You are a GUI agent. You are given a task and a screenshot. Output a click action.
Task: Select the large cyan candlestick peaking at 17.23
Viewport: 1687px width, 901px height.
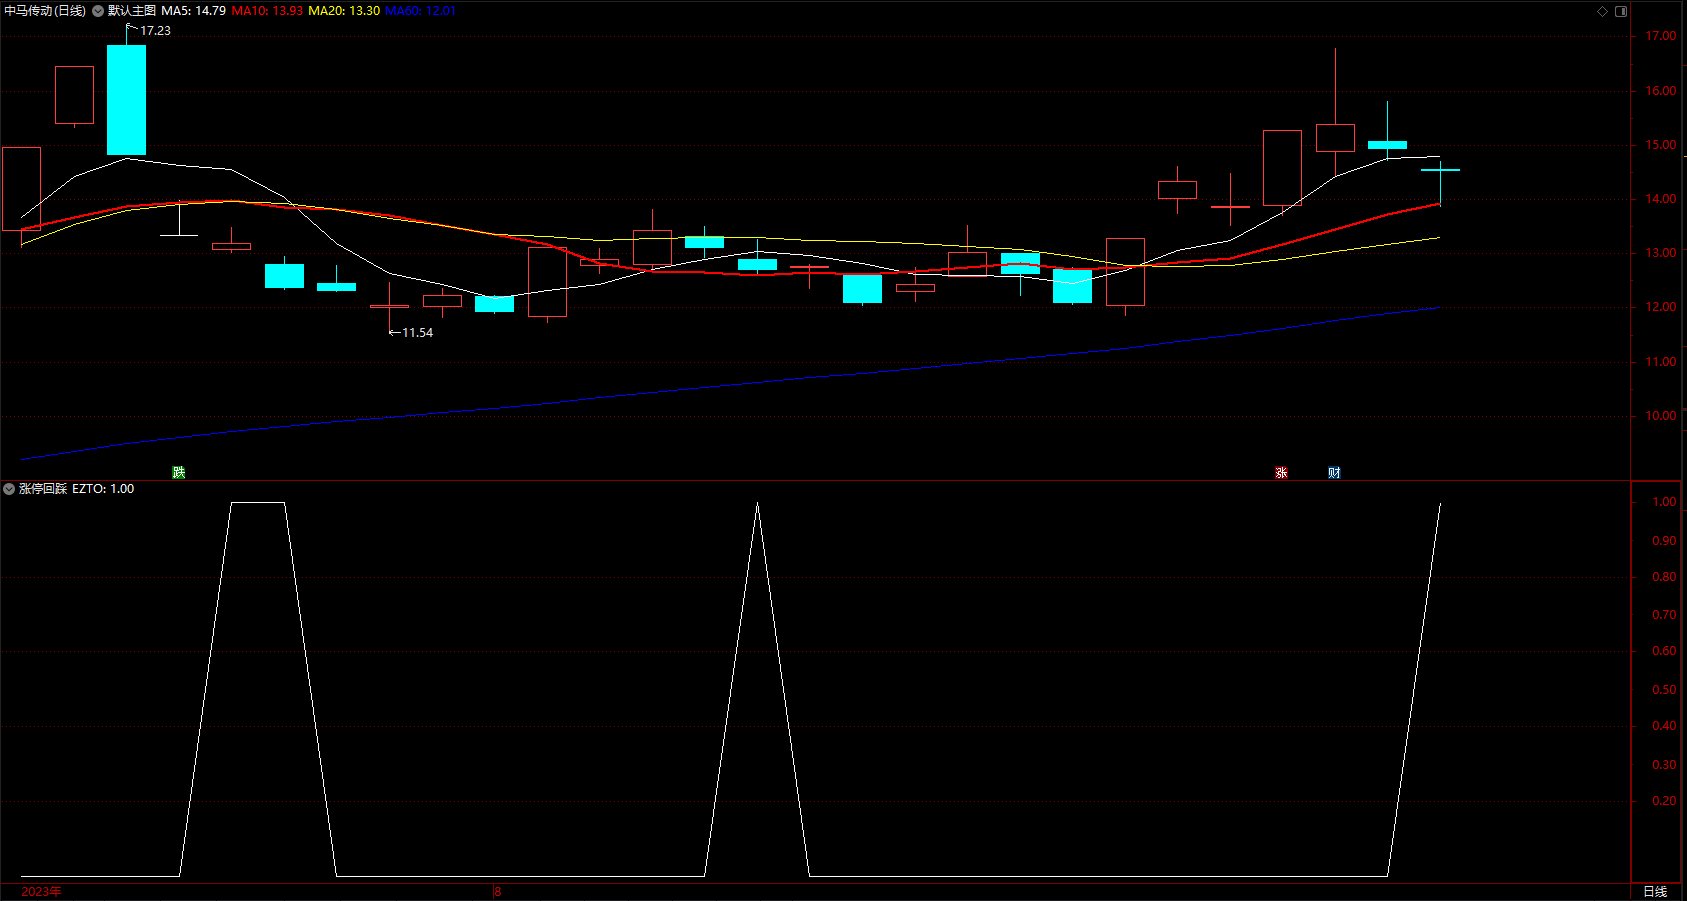click(126, 100)
